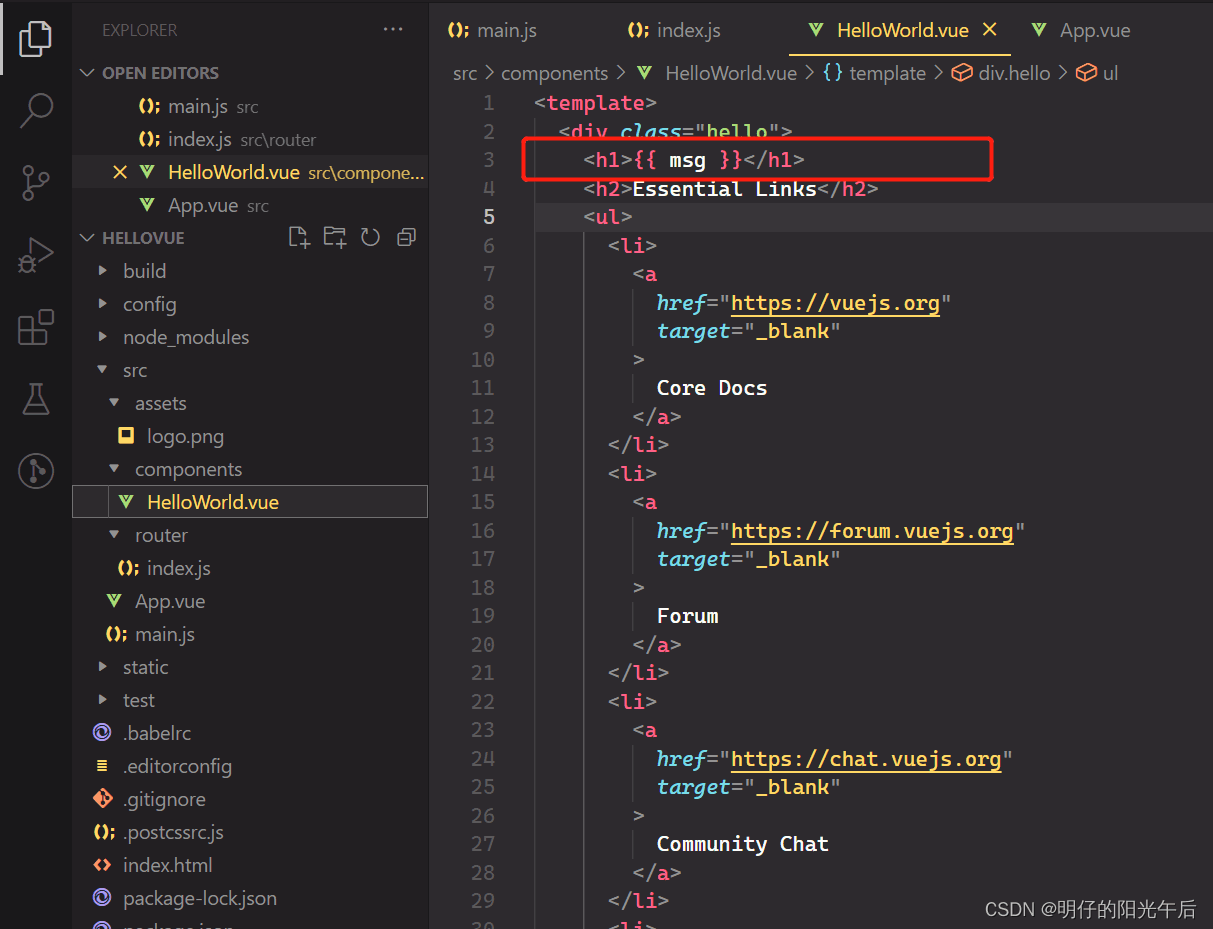Image resolution: width=1213 pixels, height=929 pixels.
Task: Open the Run and Debug view
Action: coord(36,256)
